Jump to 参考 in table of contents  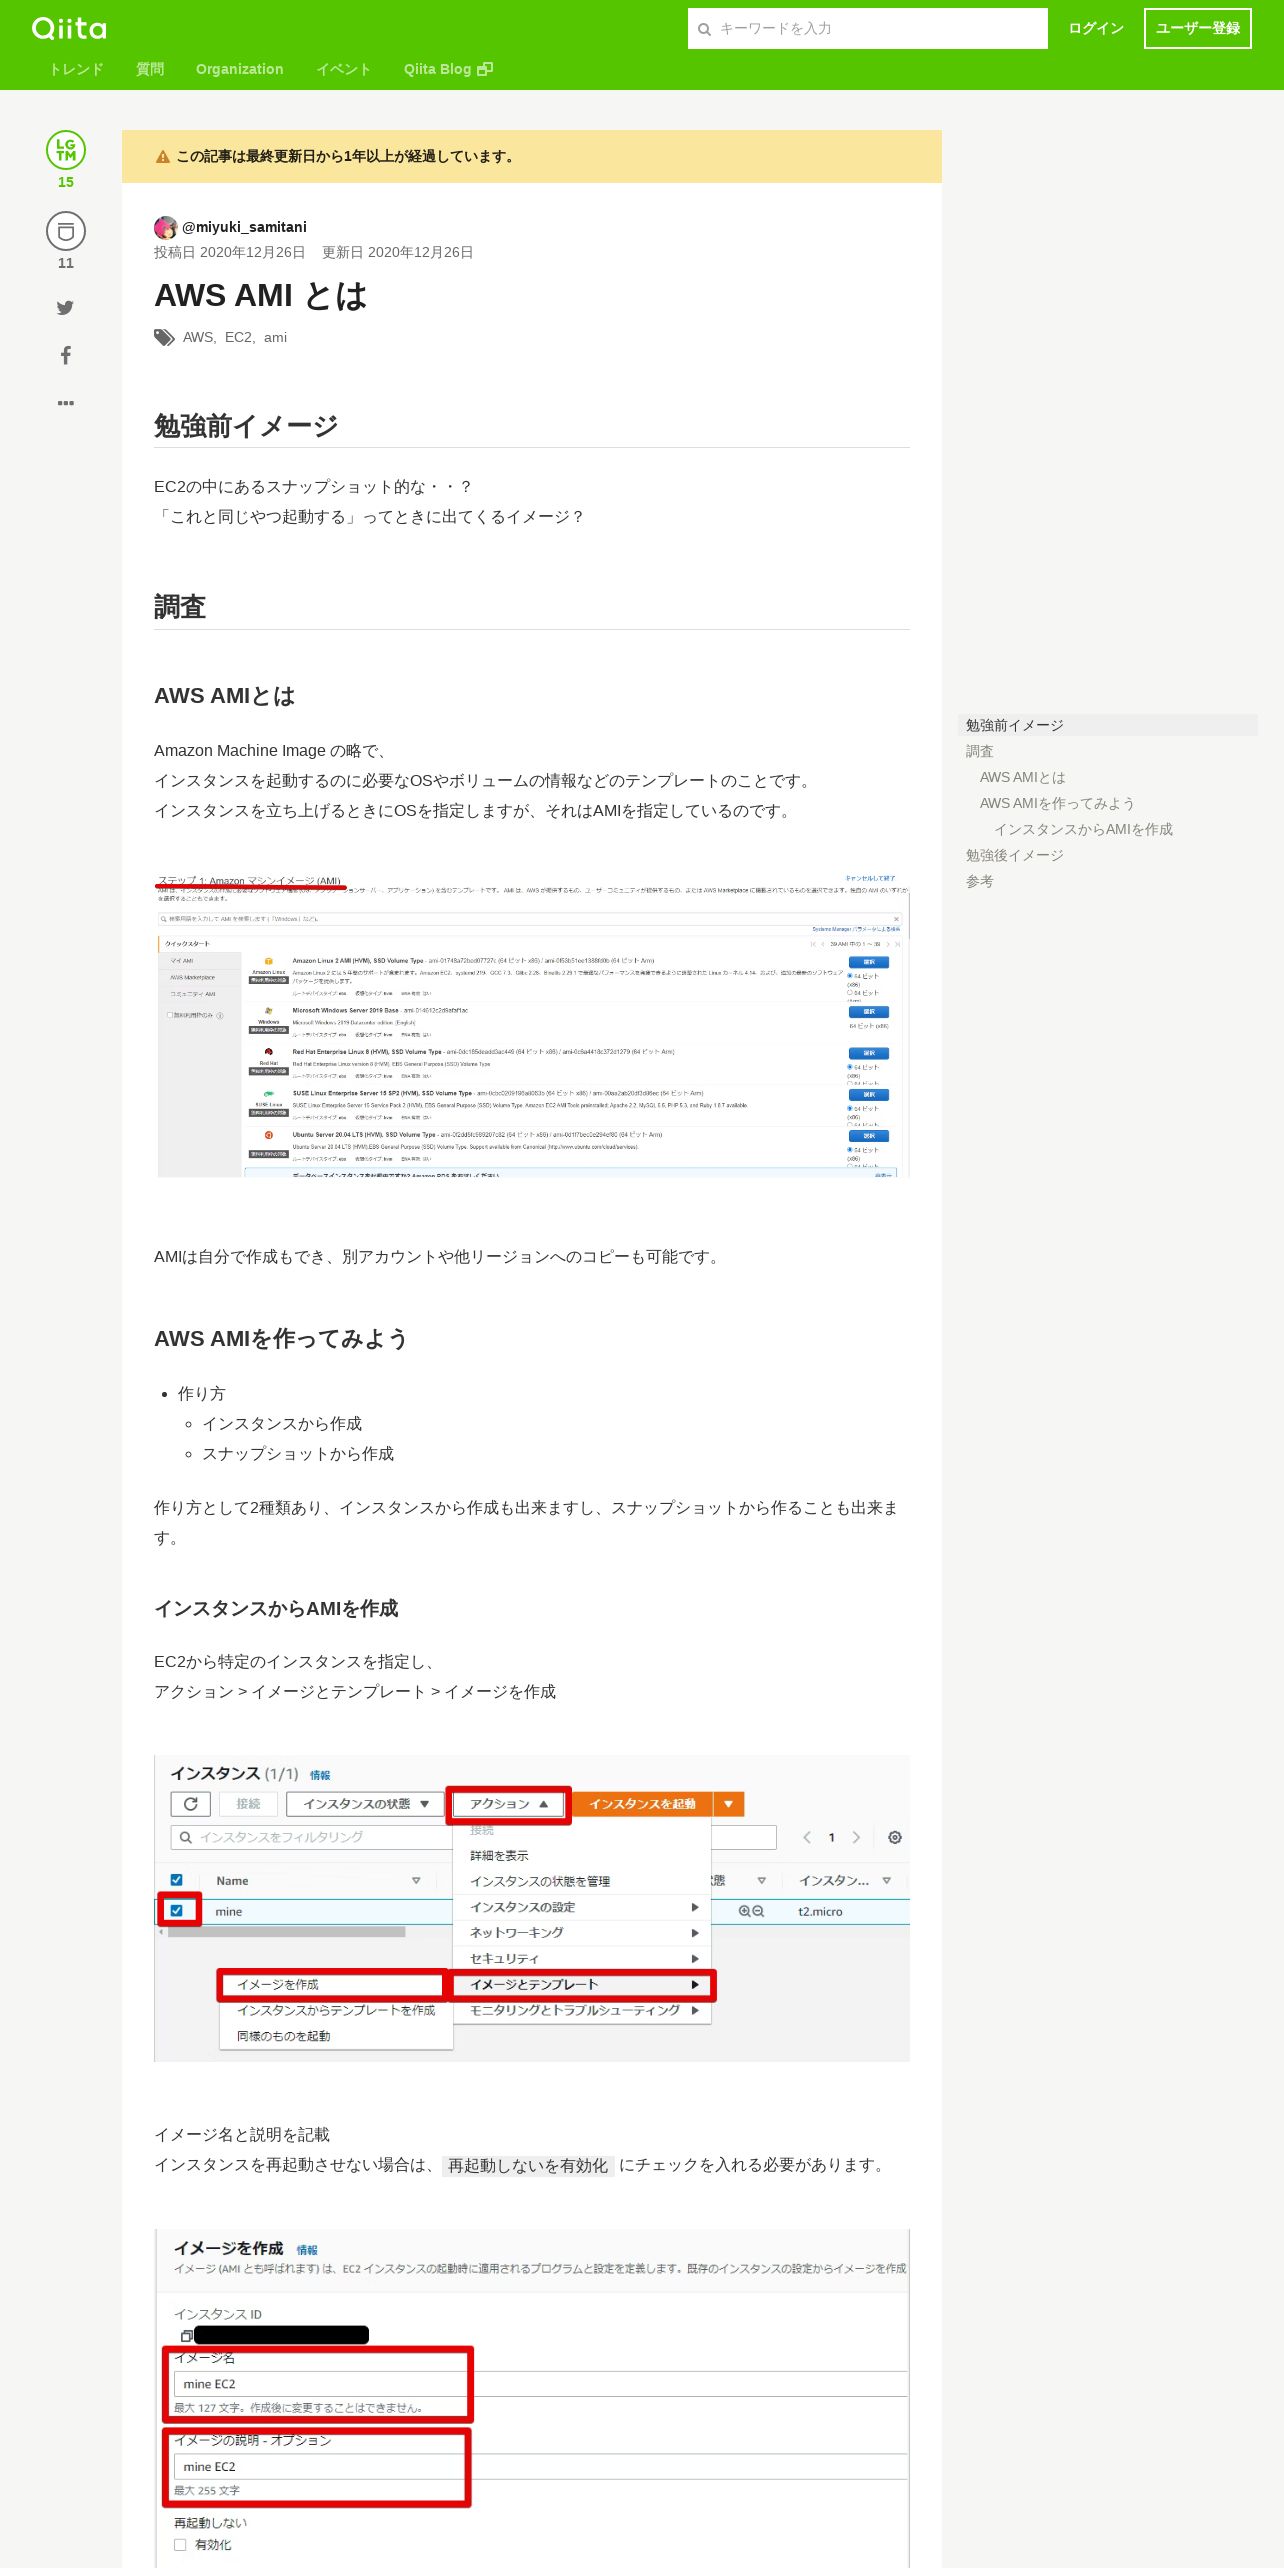(x=980, y=881)
